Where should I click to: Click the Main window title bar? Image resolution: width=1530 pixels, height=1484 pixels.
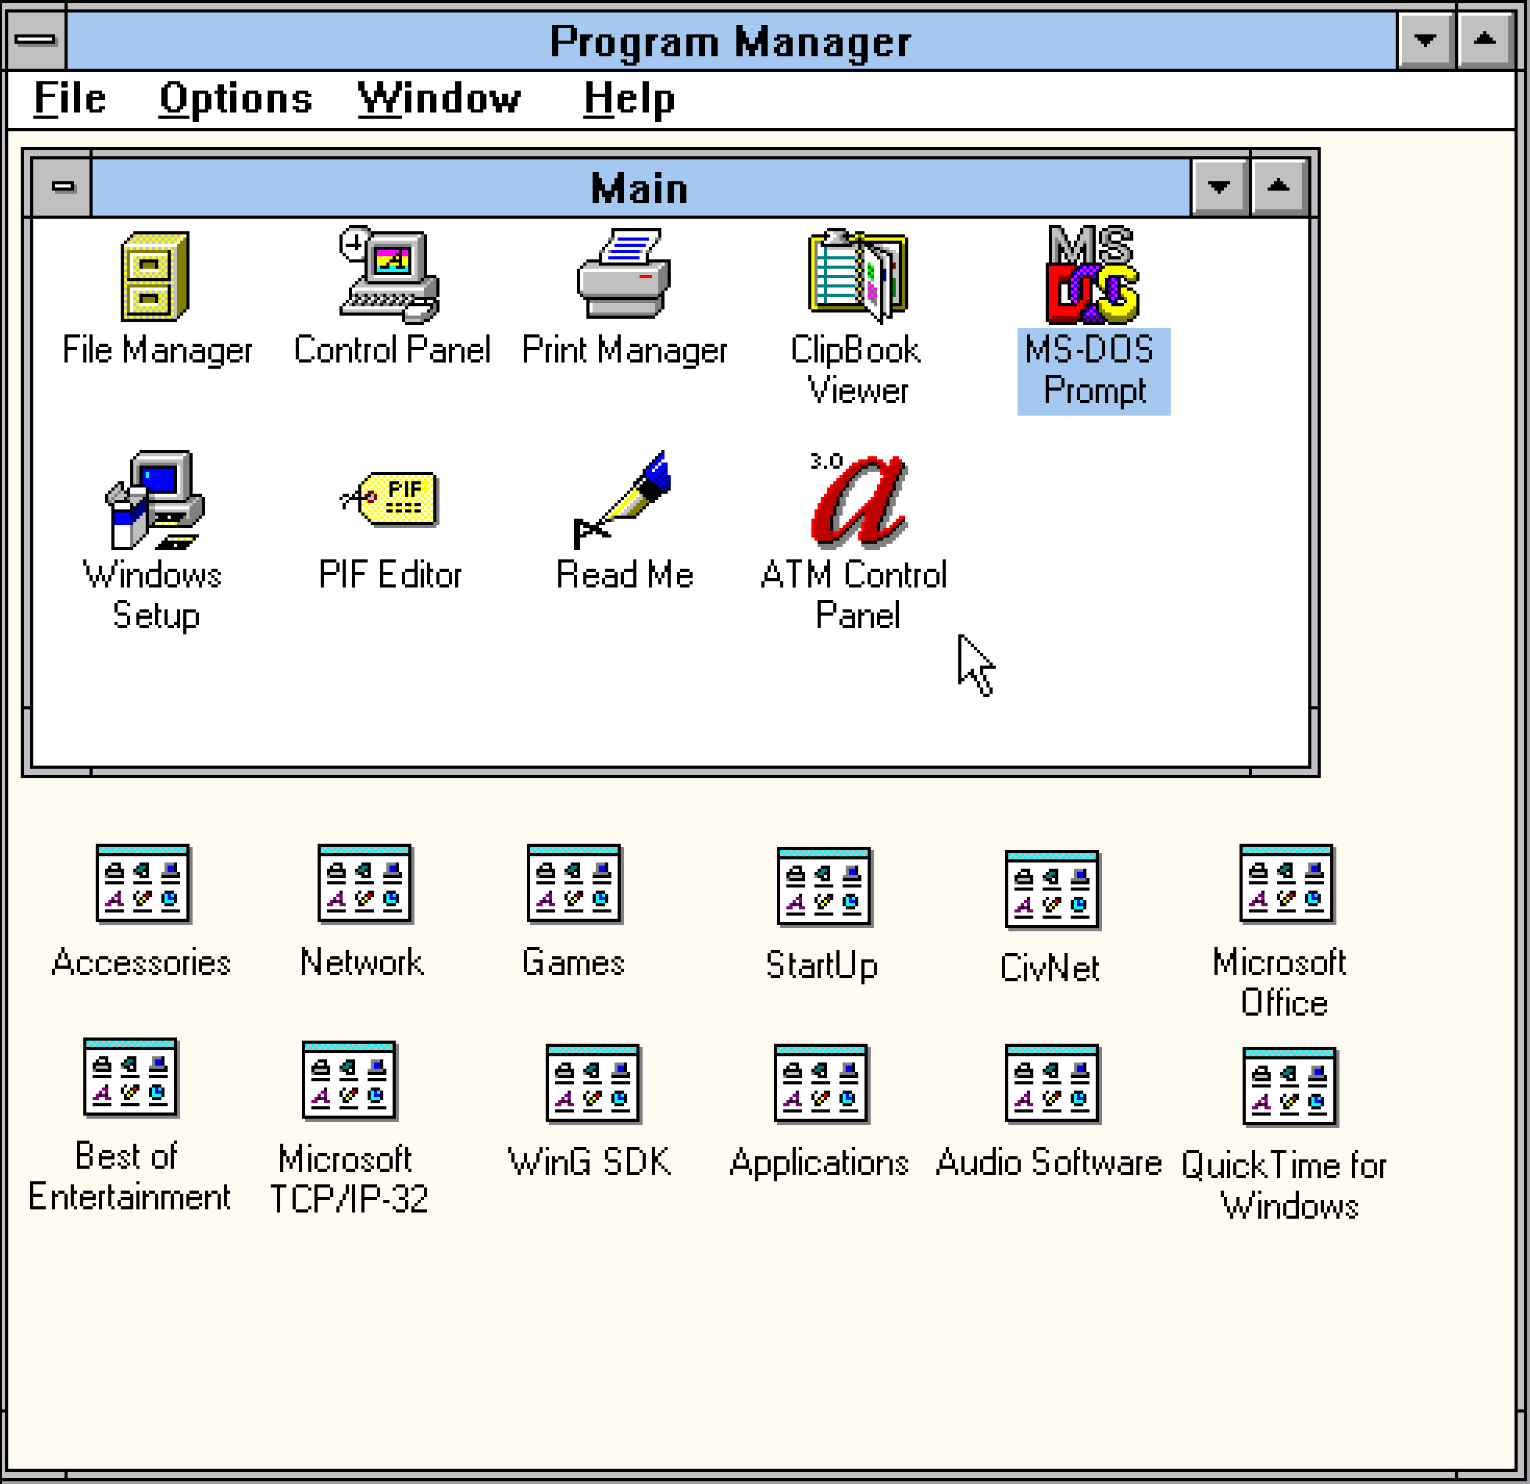click(640, 187)
